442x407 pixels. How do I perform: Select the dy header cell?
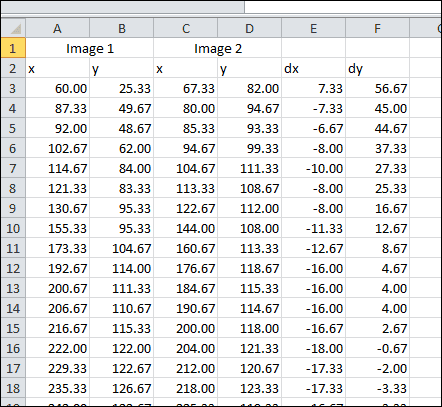tap(377, 68)
